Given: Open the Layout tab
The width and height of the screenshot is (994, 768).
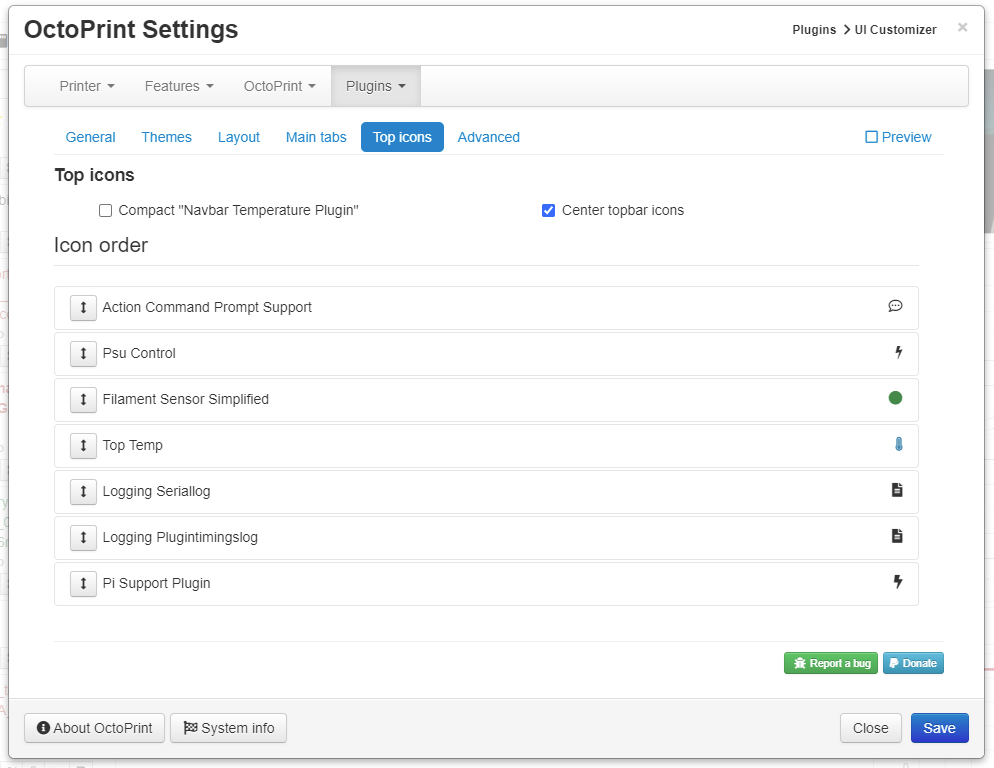Looking at the screenshot, I should pyautogui.click(x=238, y=137).
